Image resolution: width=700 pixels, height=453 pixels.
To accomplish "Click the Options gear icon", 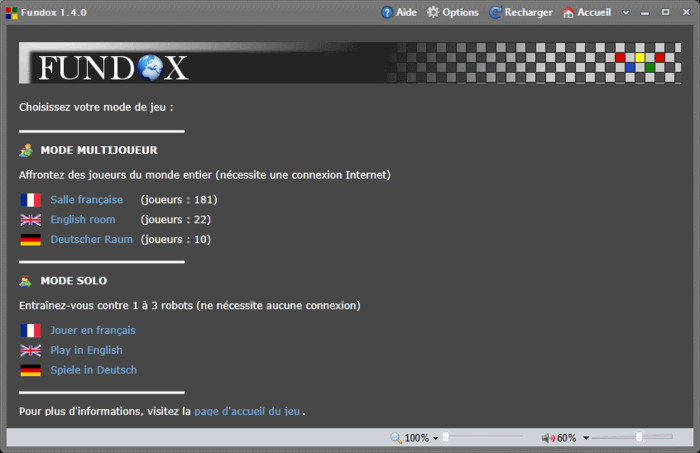I will (x=433, y=12).
